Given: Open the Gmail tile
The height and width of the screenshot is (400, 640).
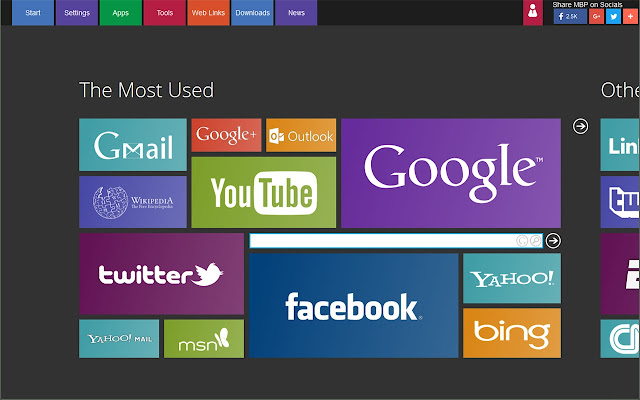Looking at the screenshot, I should pos(133,144).
